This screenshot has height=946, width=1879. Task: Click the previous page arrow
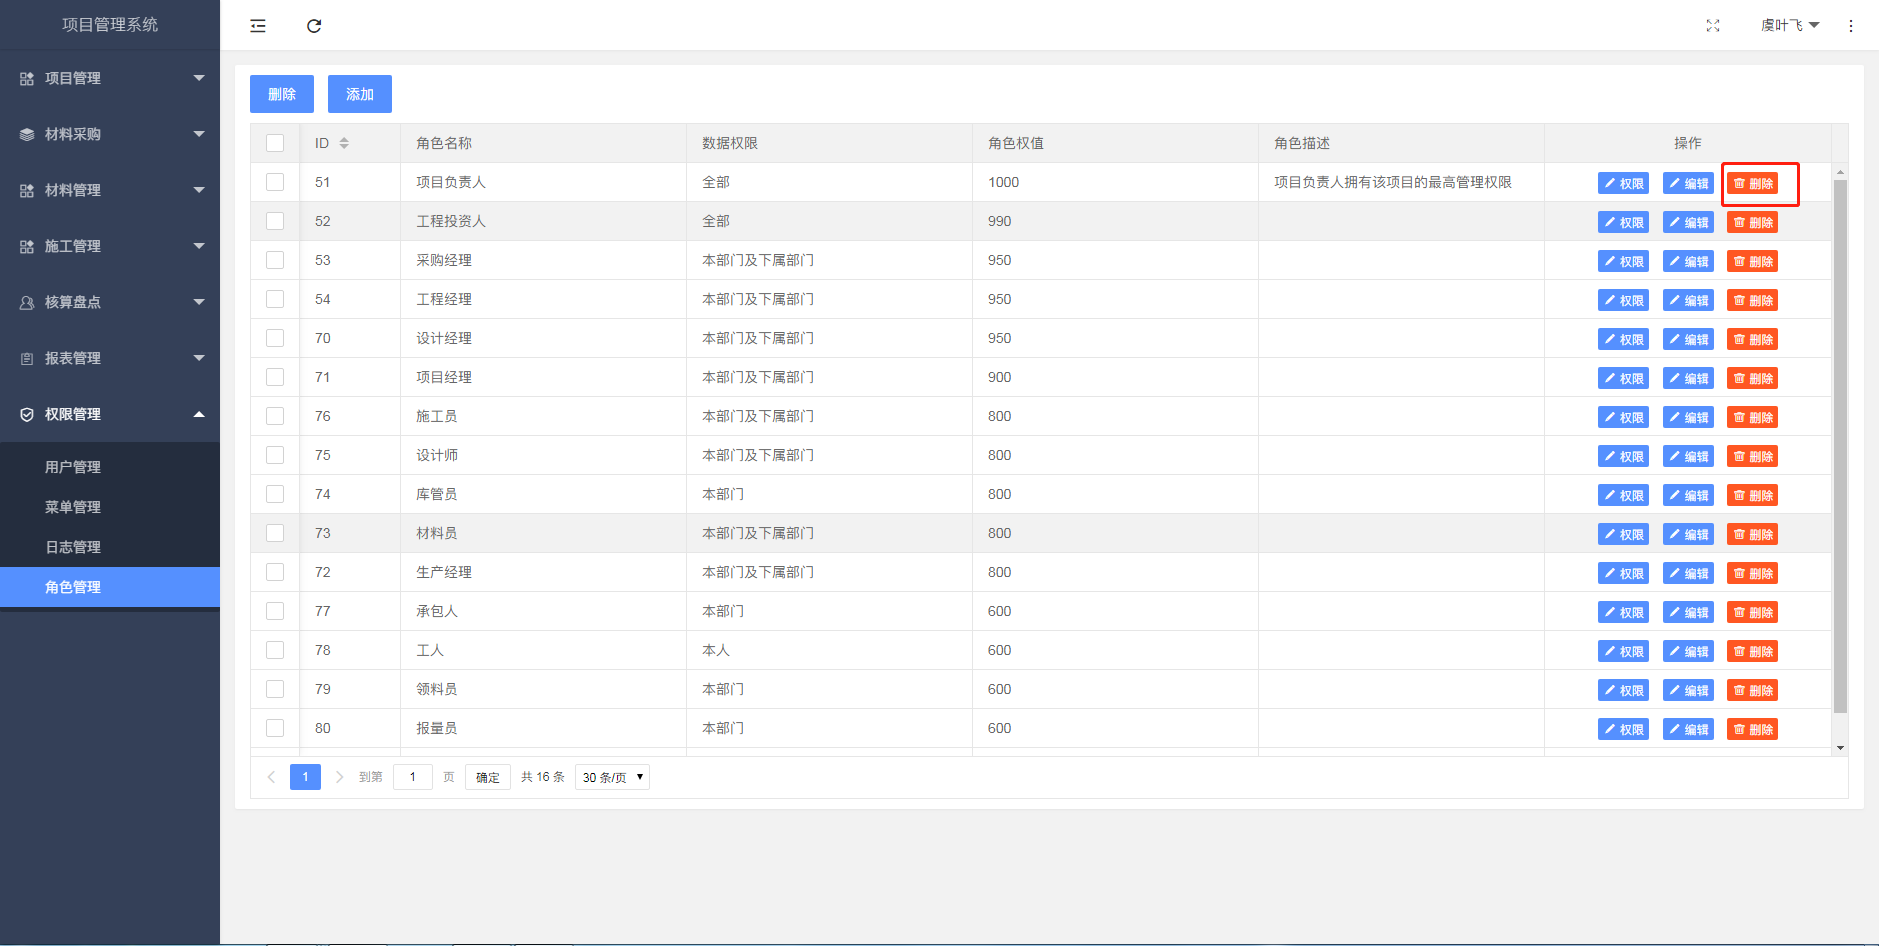tap(271, 777)
